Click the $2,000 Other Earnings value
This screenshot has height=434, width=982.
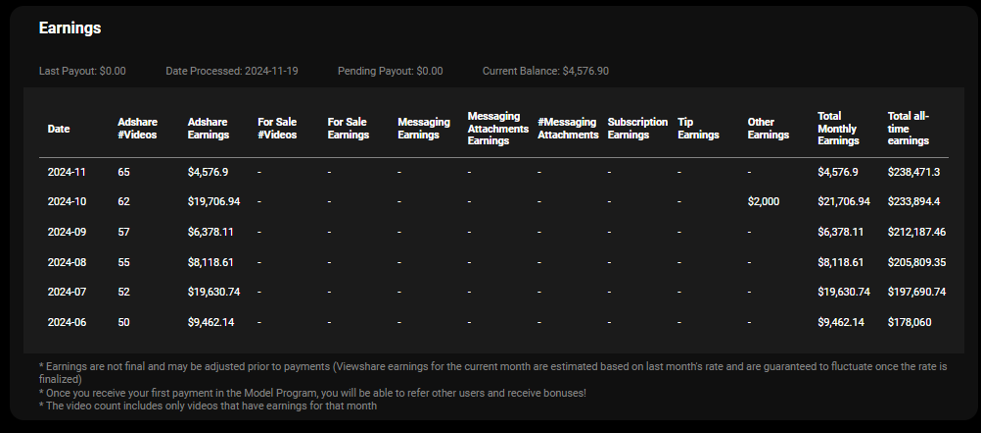764,202
